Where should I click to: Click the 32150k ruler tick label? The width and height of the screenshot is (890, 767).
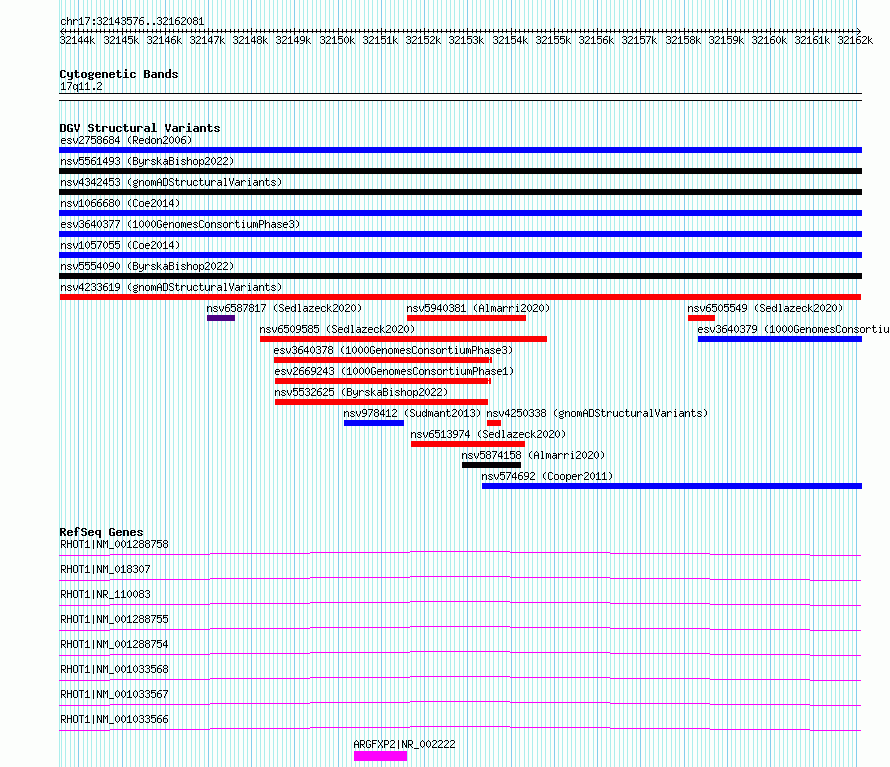(337, 40)
